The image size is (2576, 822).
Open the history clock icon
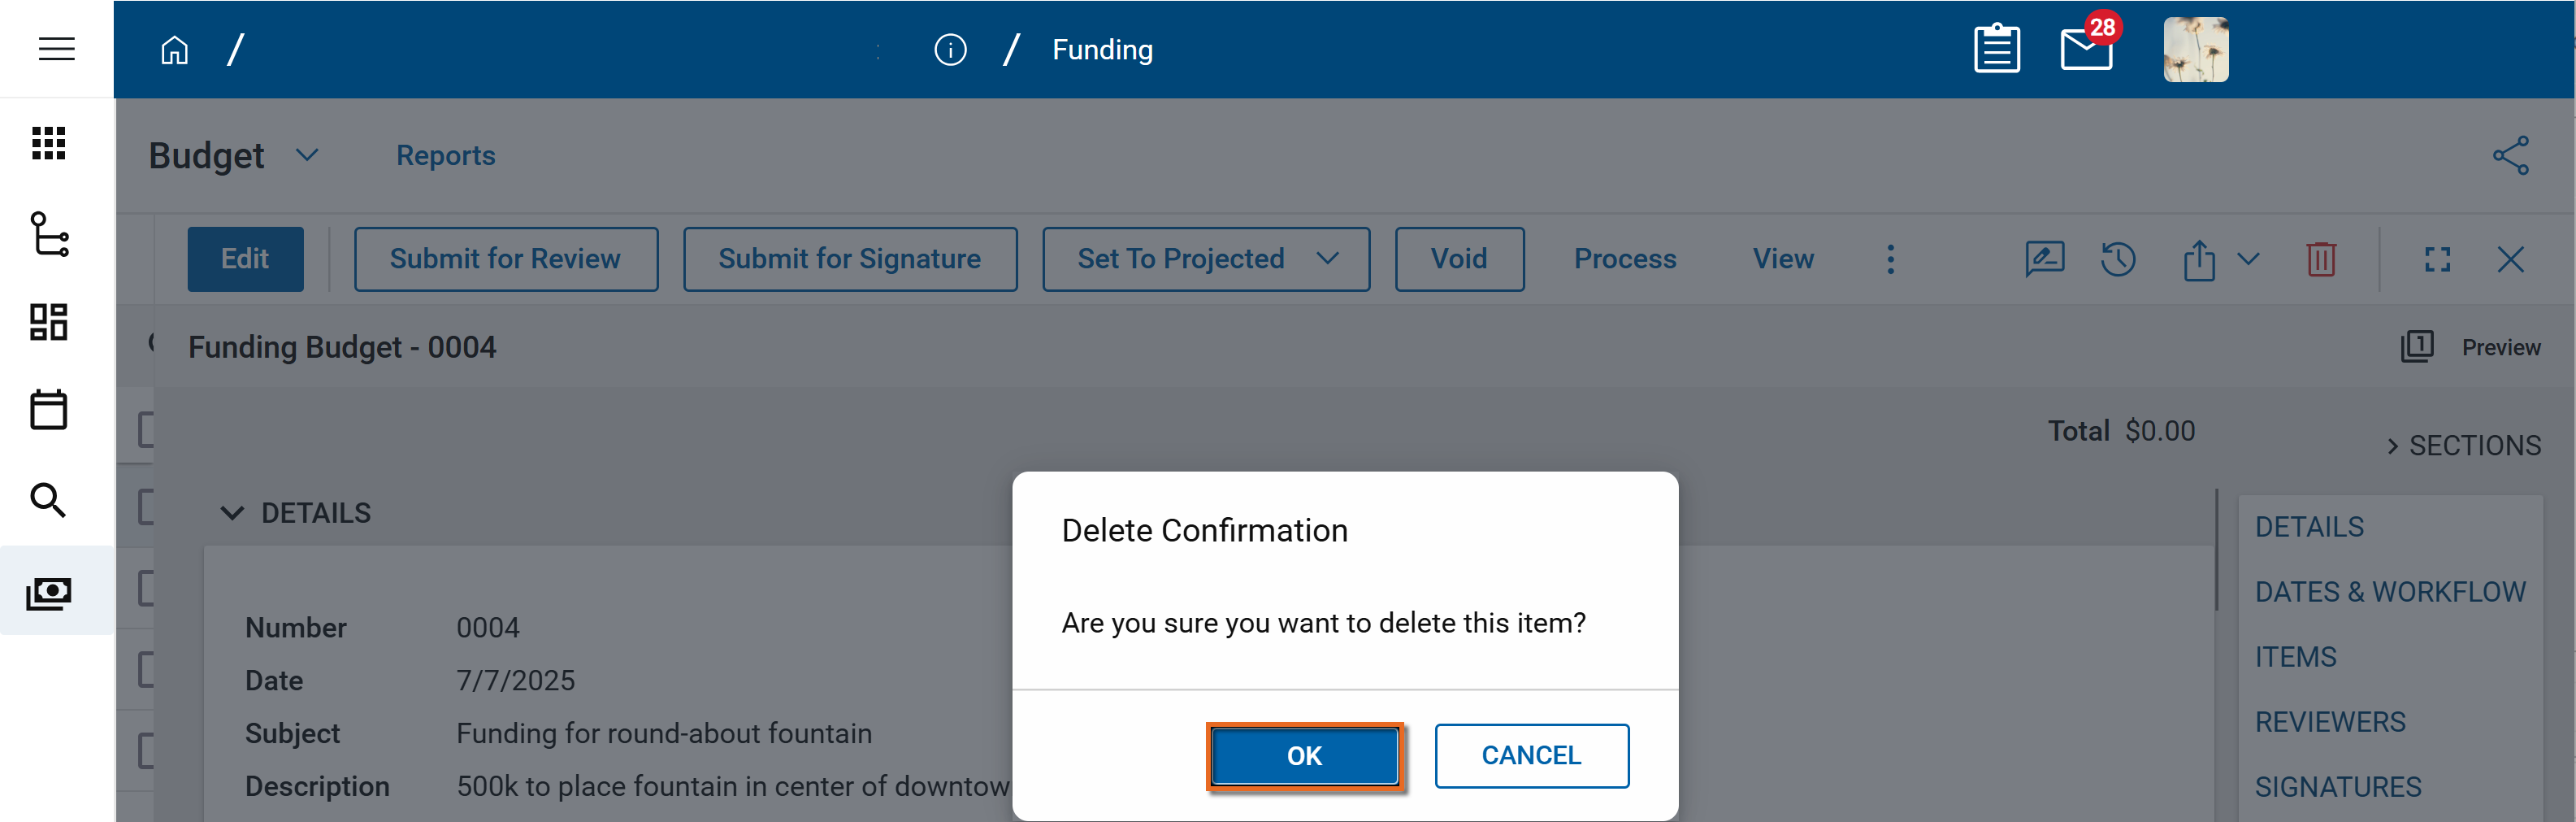click(2117, 260)
